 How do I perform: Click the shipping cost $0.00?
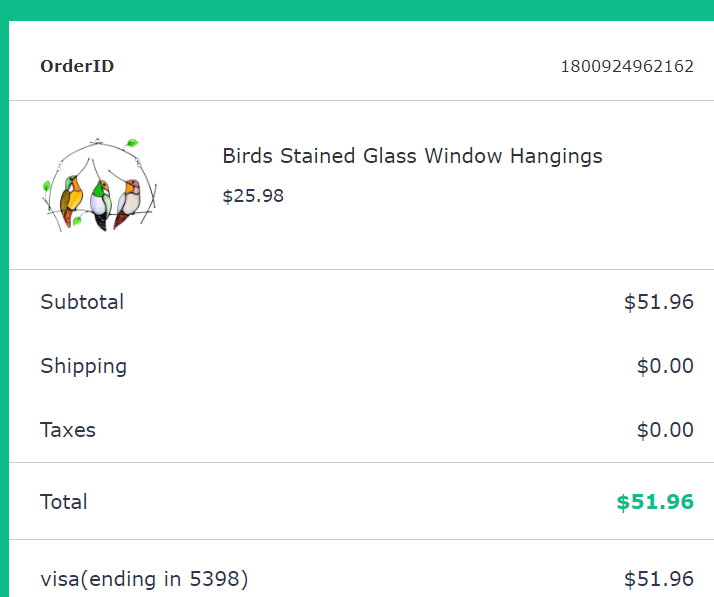pos(665,366)
